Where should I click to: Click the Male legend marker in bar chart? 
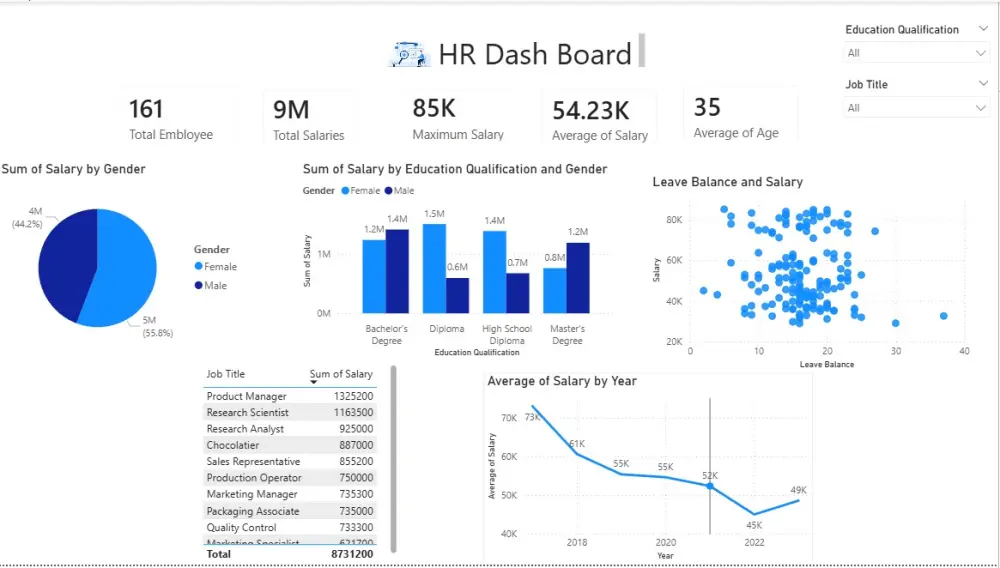point(388,191)
